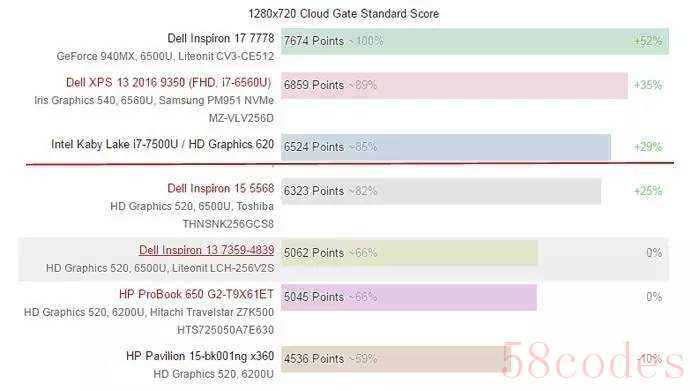The height and width of the screenshot is (391, 700).
Task: Select the Intel Kaby Lake i7-7500U label
Action: point(162,144)
